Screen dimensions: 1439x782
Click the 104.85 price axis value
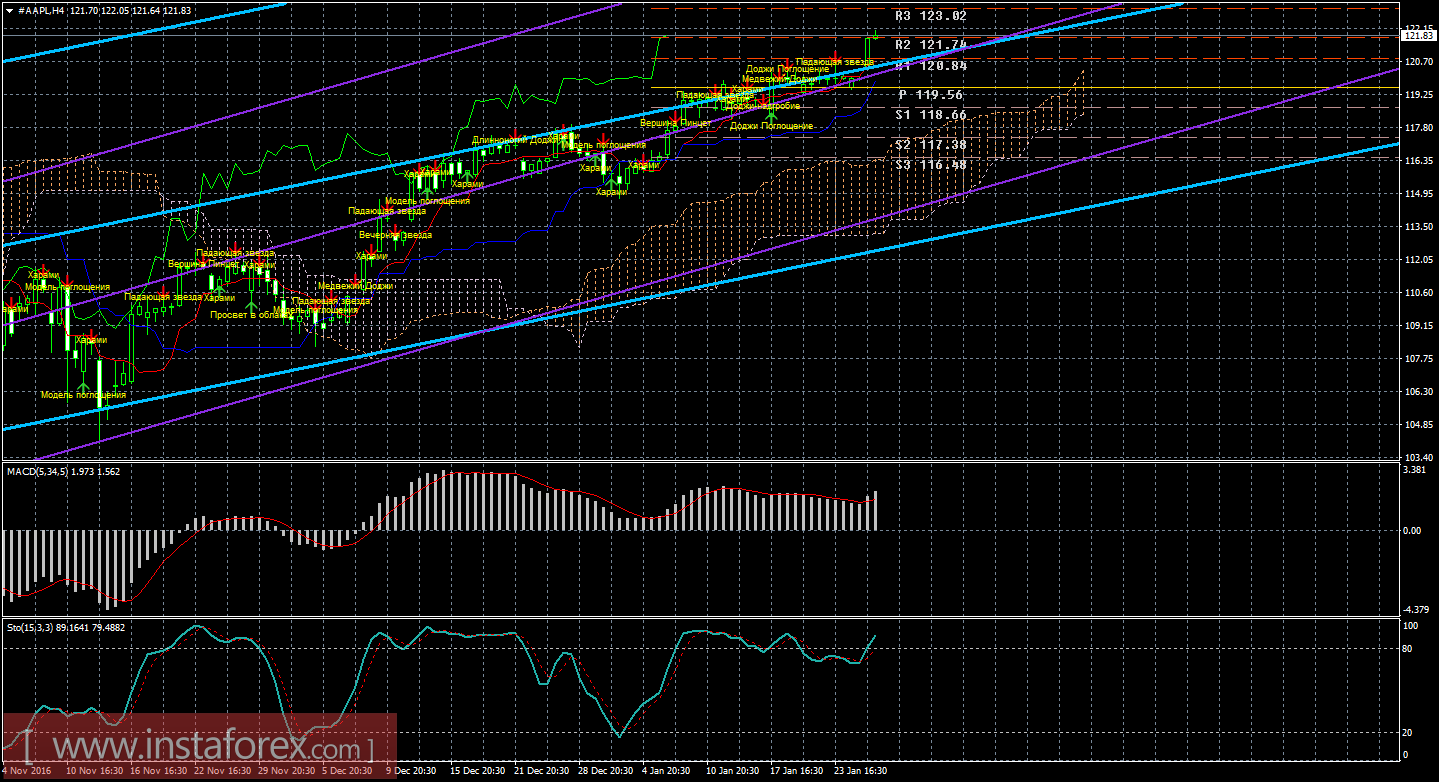coord(1417,425)
